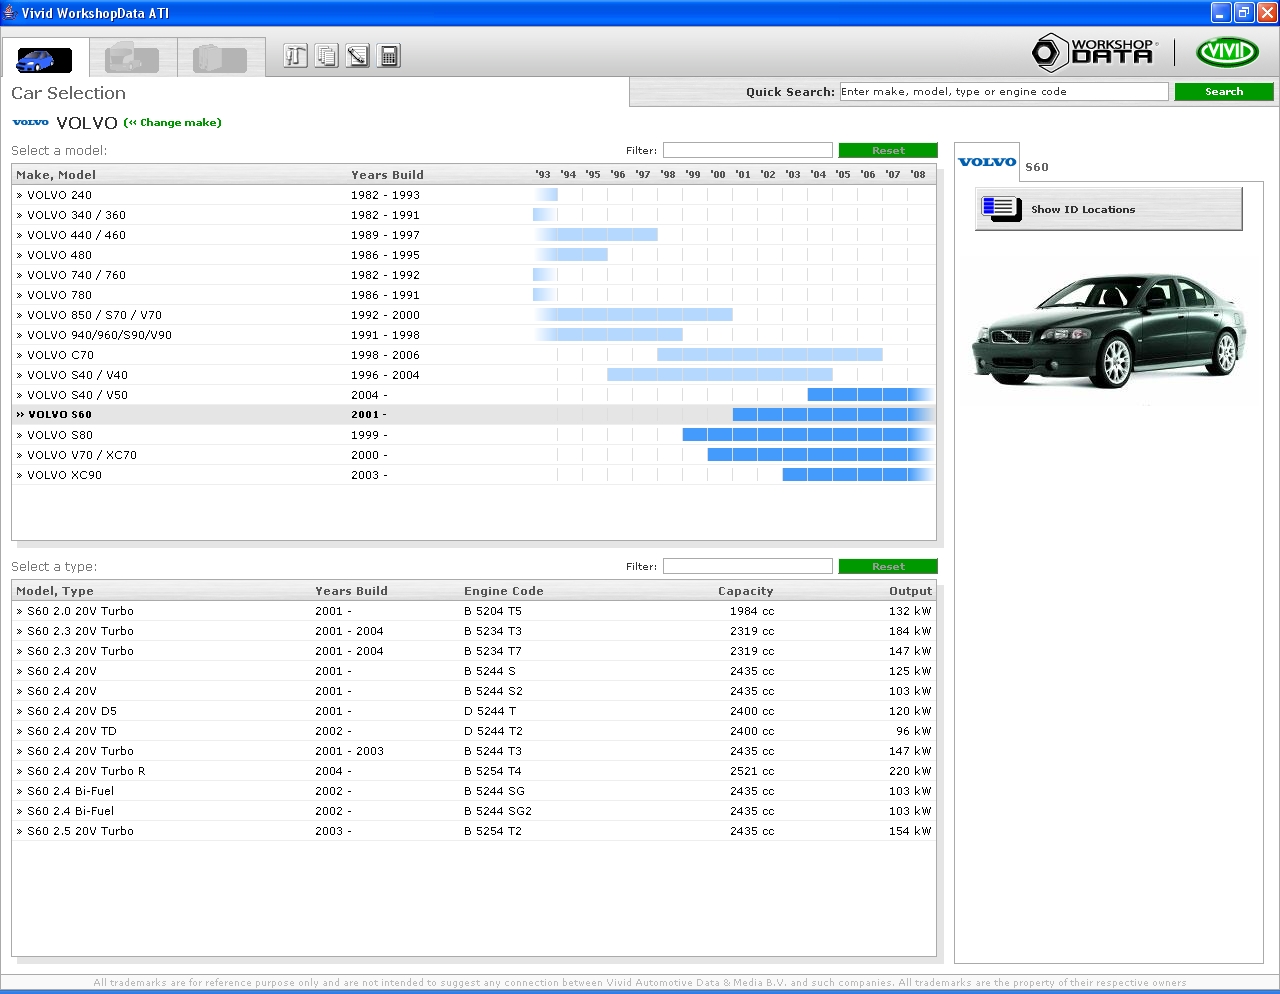The image size is (1280, 994).
Task: Choose S60 2.4 Bi-Fuel B 5244 SG
Action: pos(474,791)
